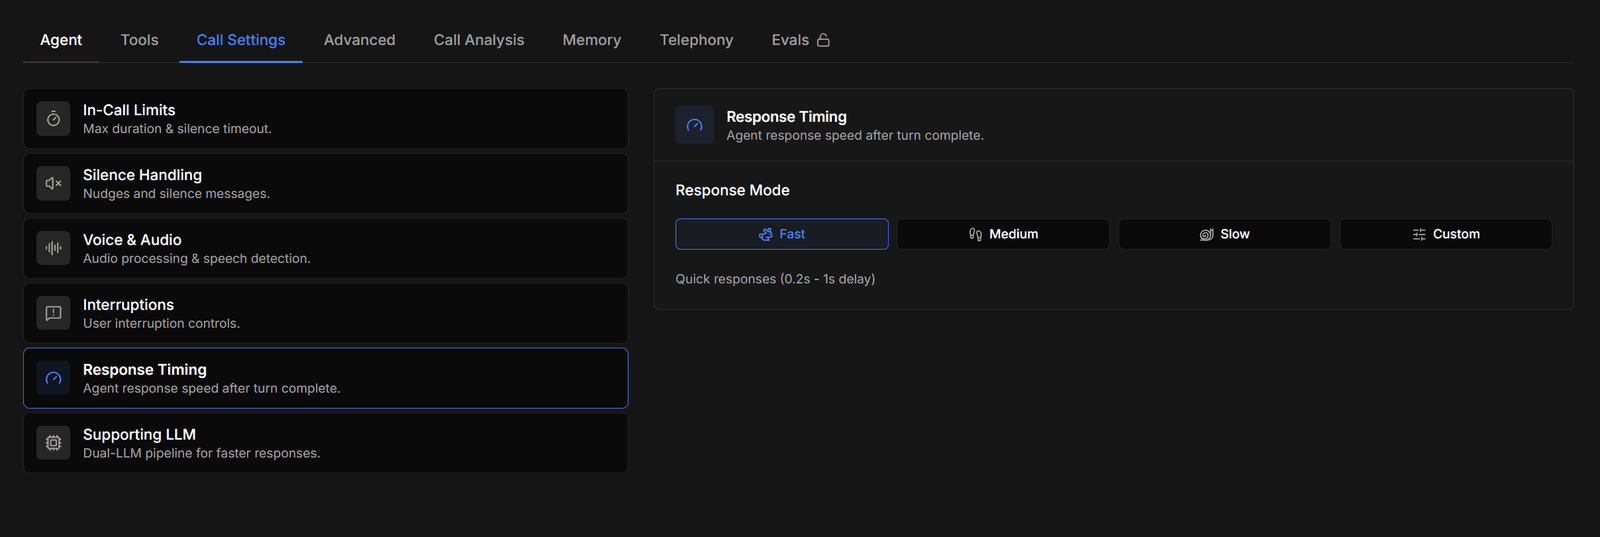Click the 'Response Mode' heading
This screenshot has height=537, width=1600.
[732, 190]
